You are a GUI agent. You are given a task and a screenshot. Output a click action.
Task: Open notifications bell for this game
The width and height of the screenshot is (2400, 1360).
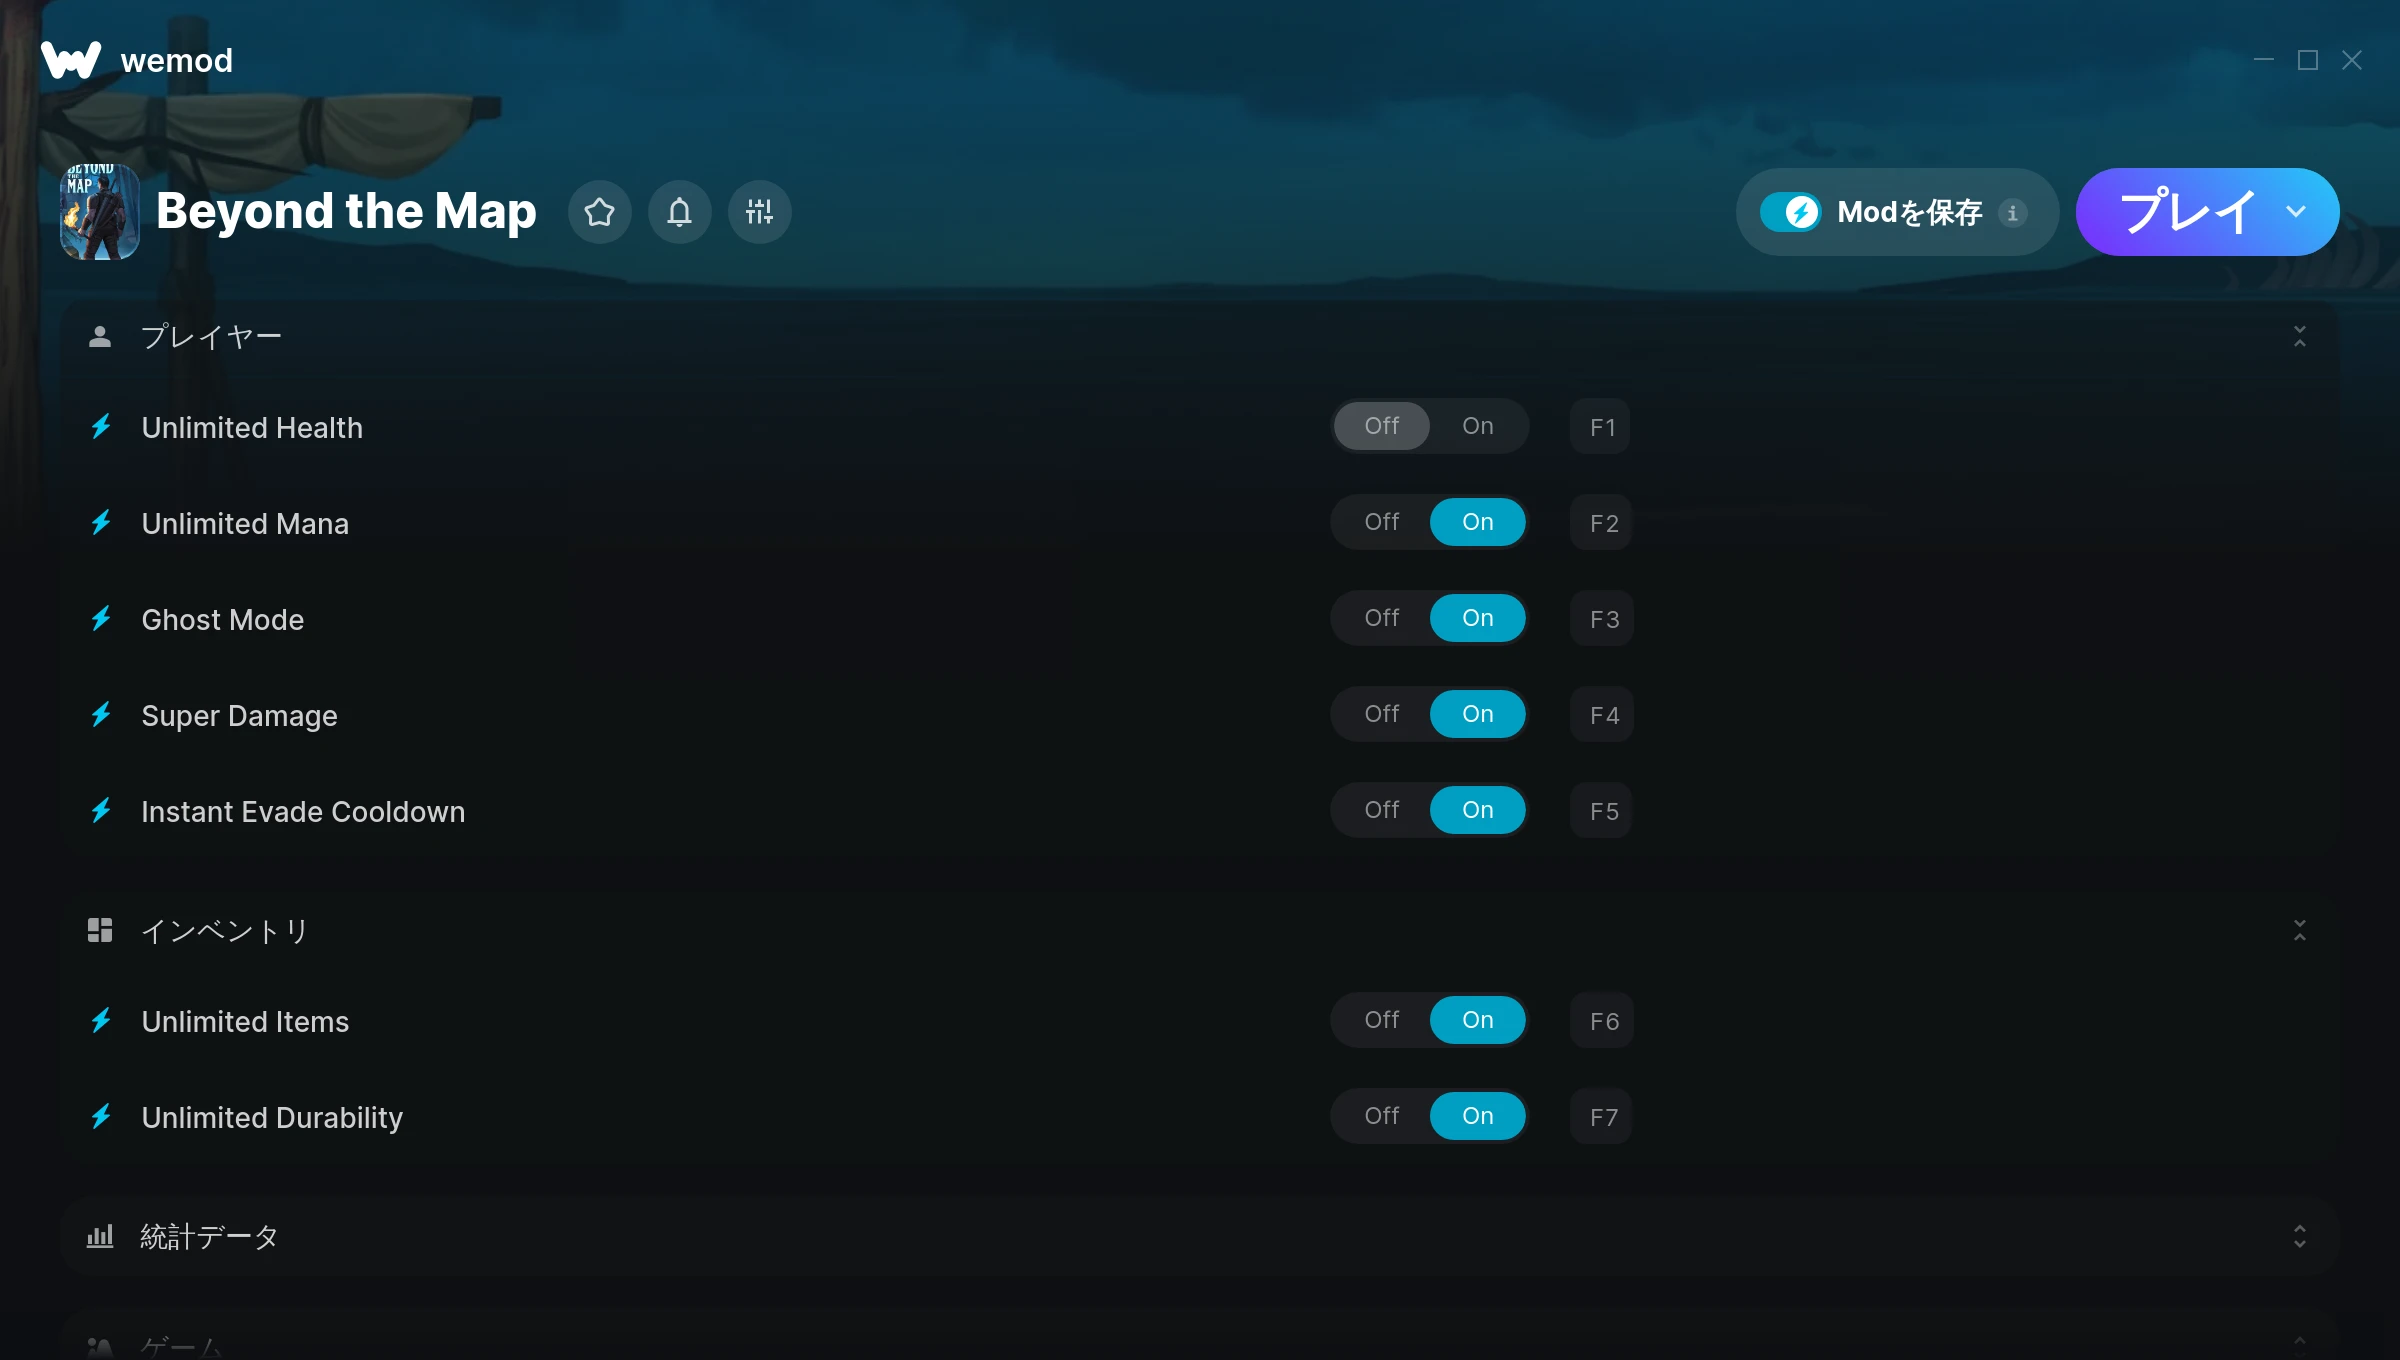(679, 212)
